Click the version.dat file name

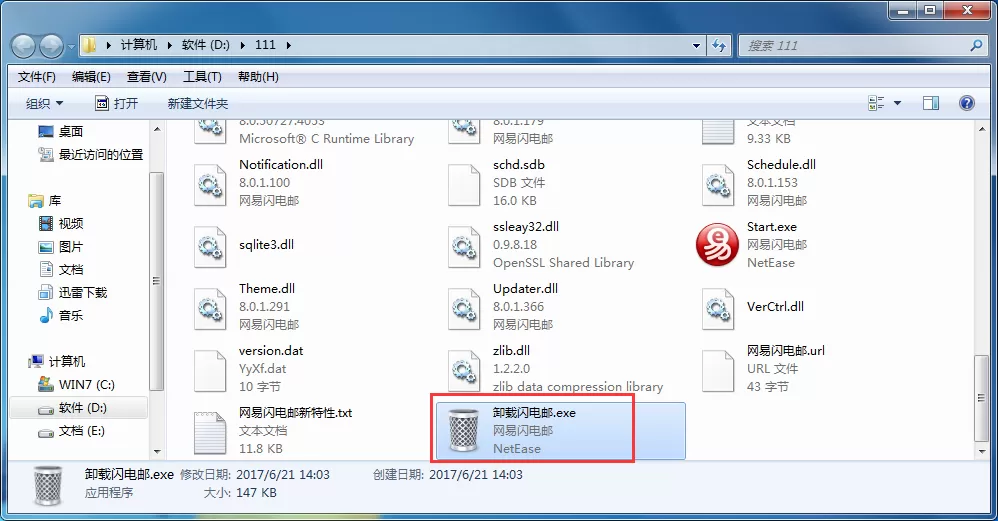click(x=271, y=351)
